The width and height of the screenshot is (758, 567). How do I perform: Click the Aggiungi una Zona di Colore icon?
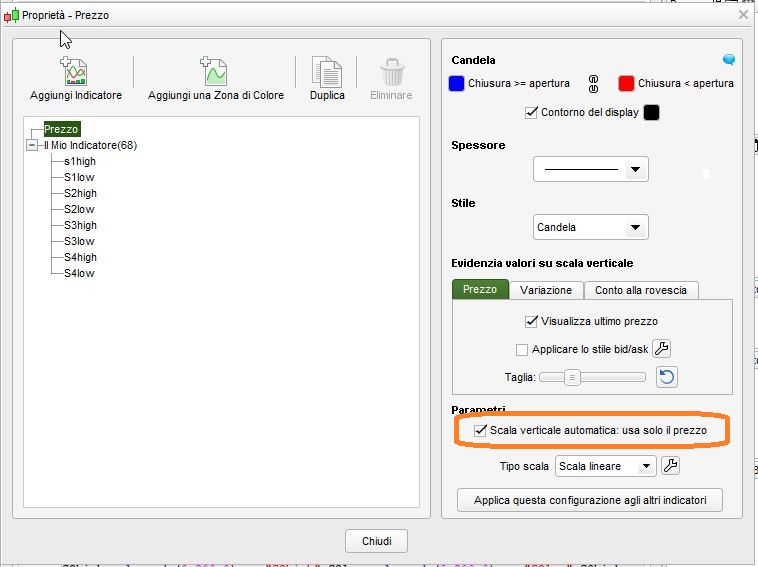(x=214, y=71)
